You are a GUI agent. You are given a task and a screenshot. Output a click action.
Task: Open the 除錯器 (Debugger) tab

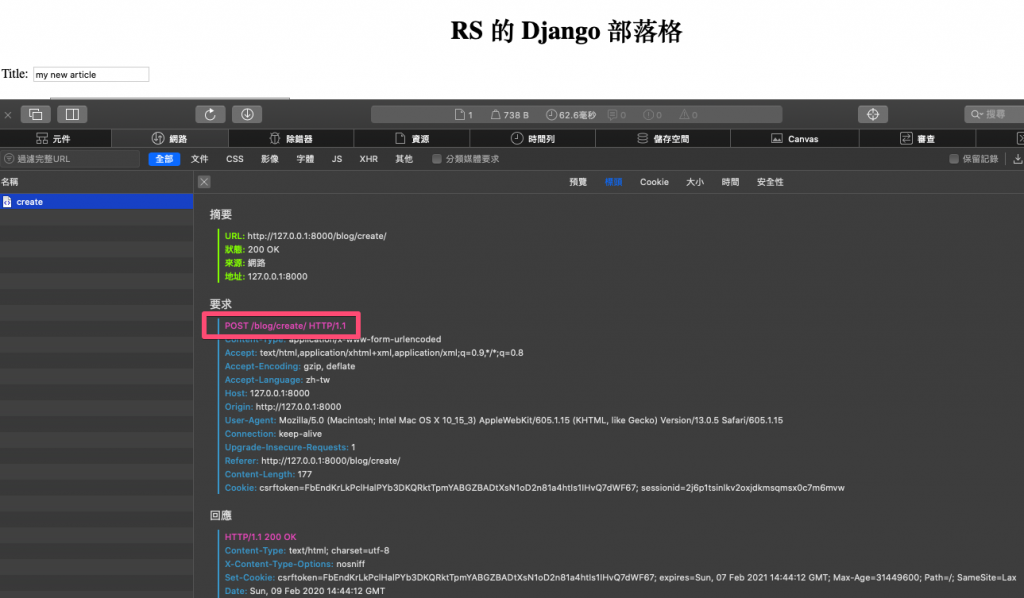291,138
